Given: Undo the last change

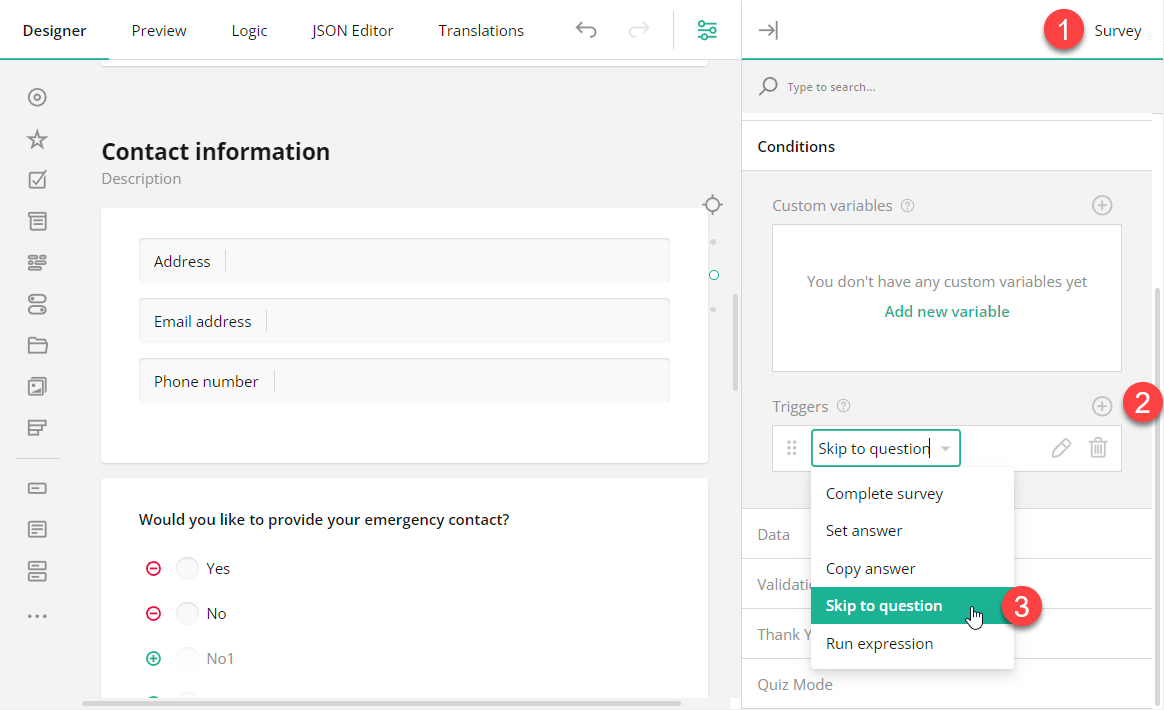Looking at the screenshot, I should [587, 30].
